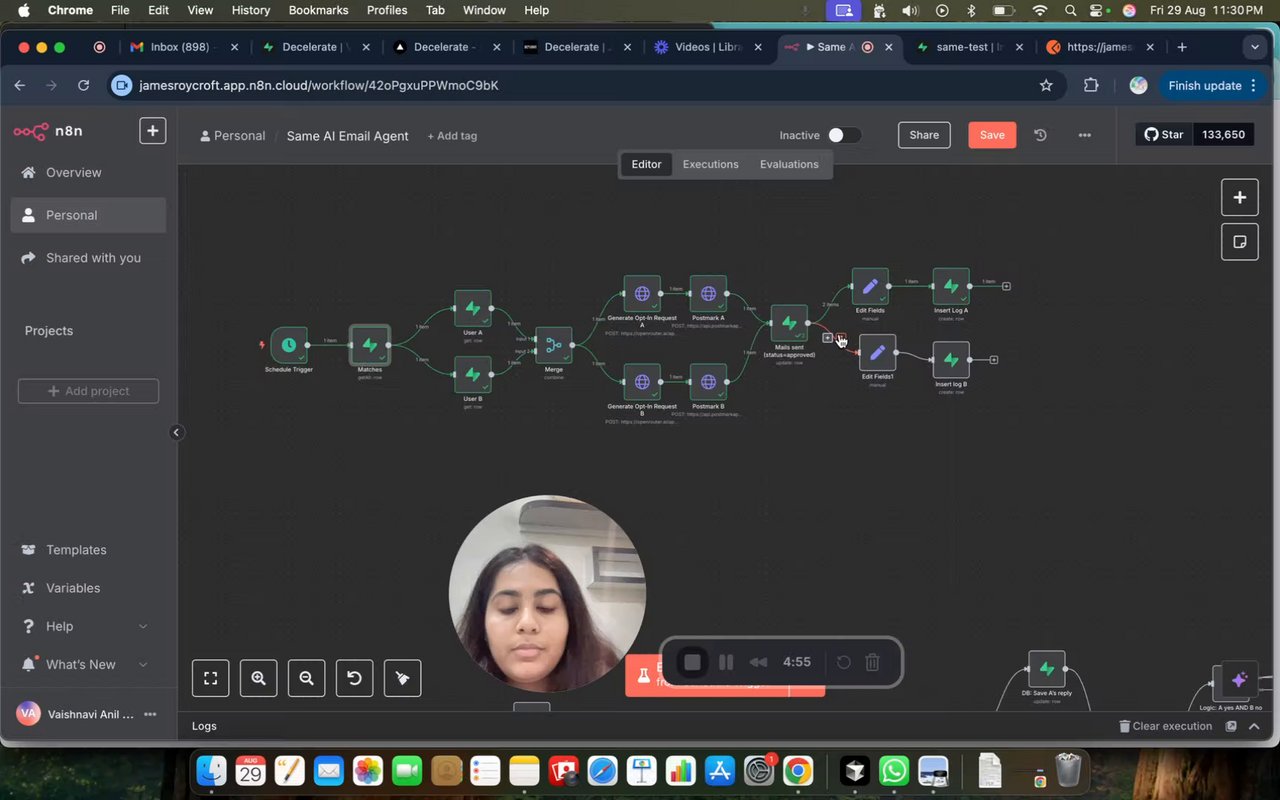This screenshot has width=1280, height=800.
Task: Open the User A node
Action: tap(473, 309)
